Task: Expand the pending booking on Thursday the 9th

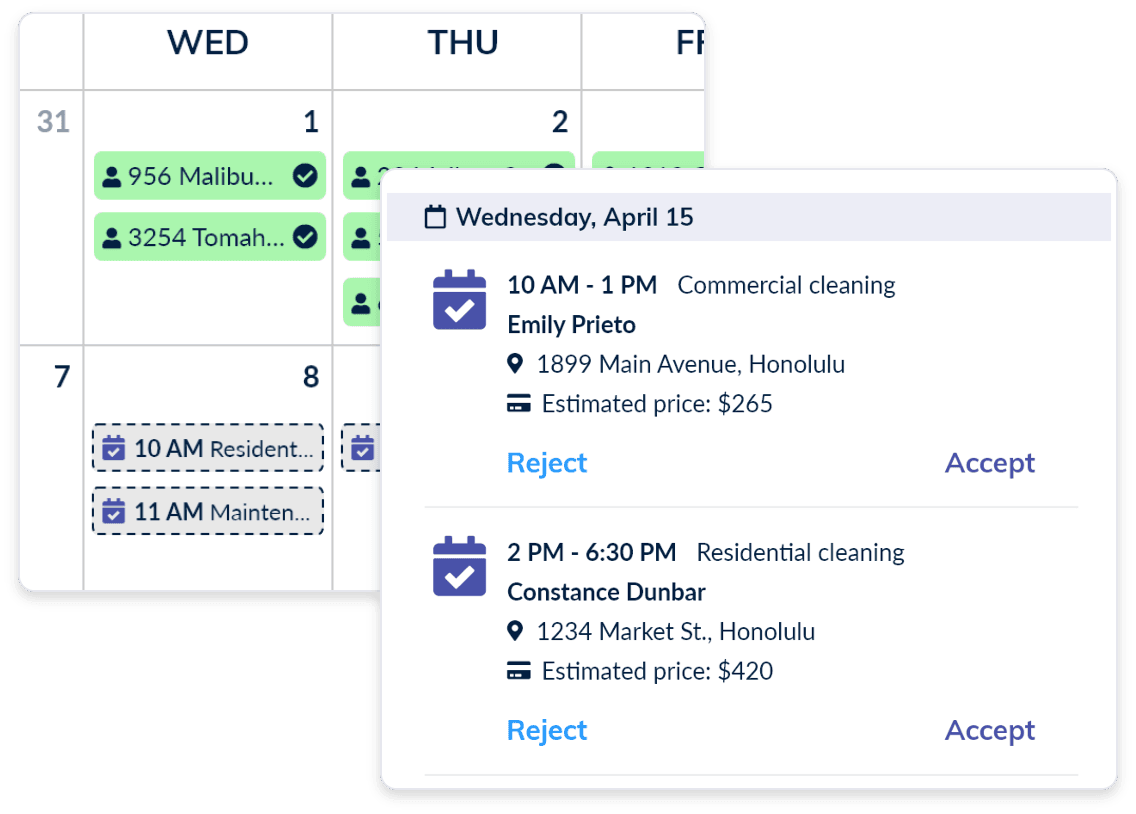Action: click(362, 449)
